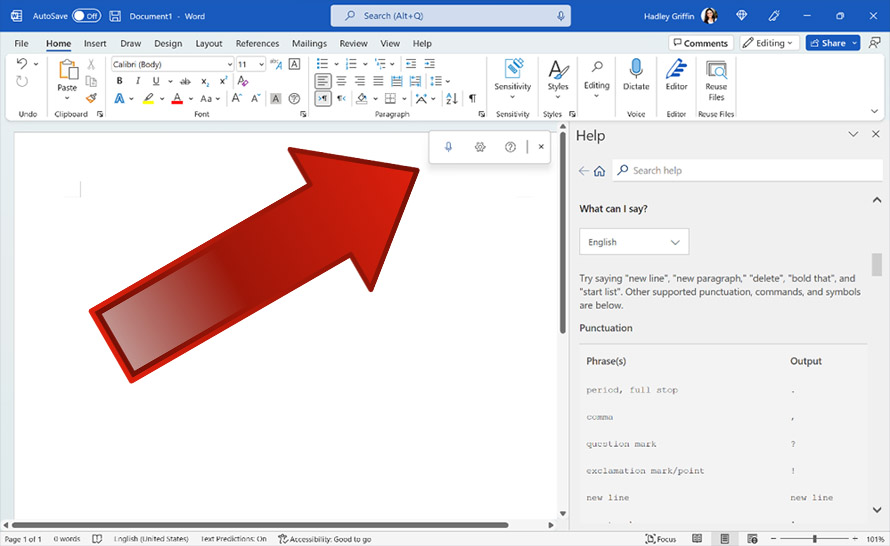Click the Help home icon
890x546 pixels.
point(599,171)
